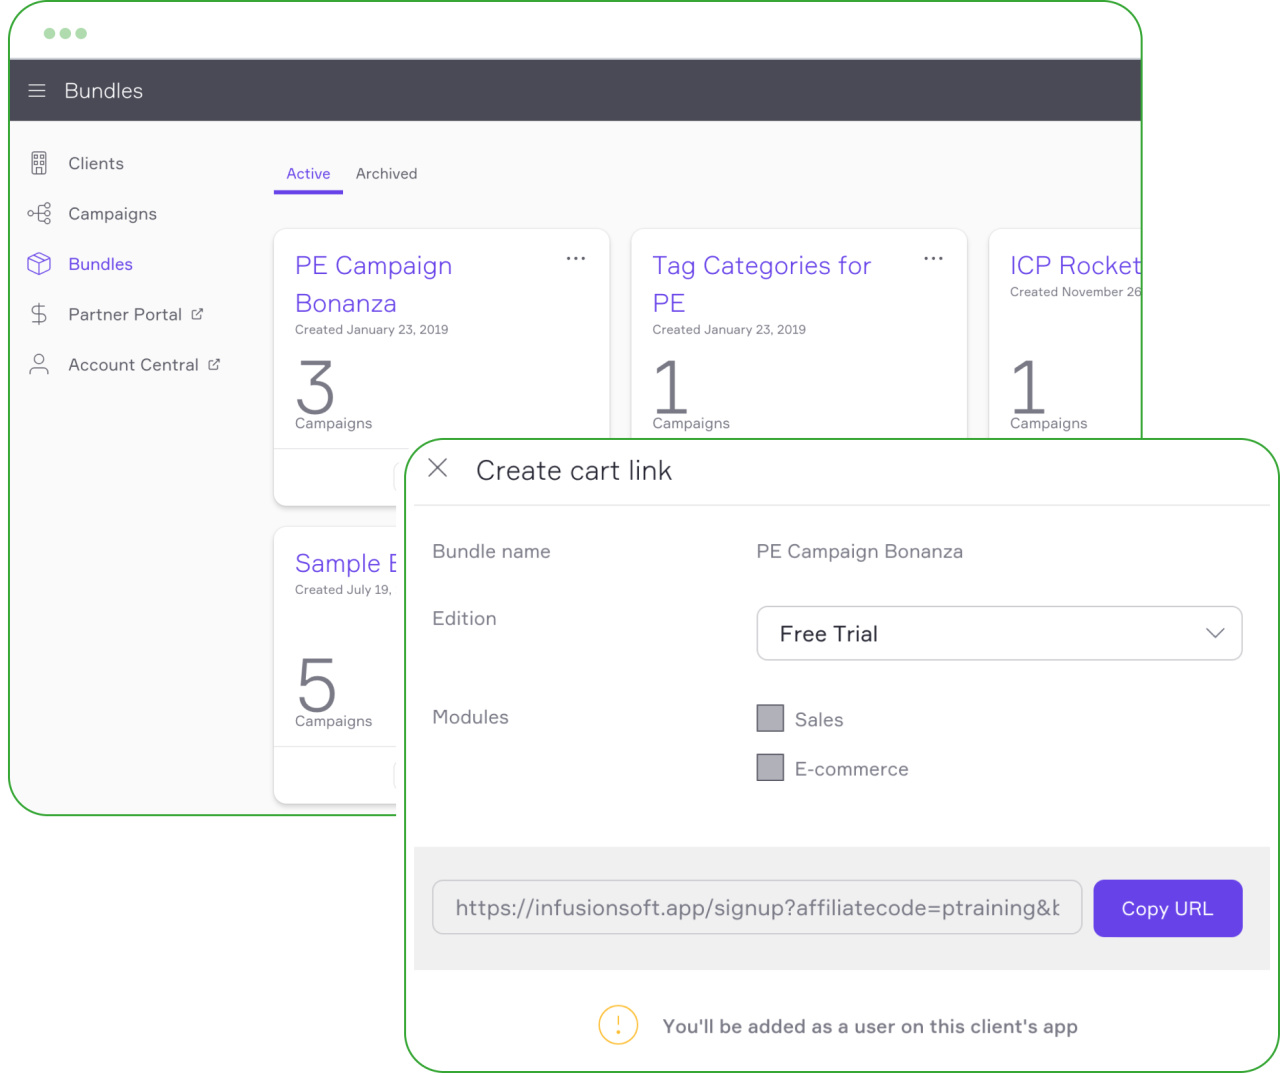
Task: Open options menu for Tag Categories for PE
Action: (x=933, y=258)
